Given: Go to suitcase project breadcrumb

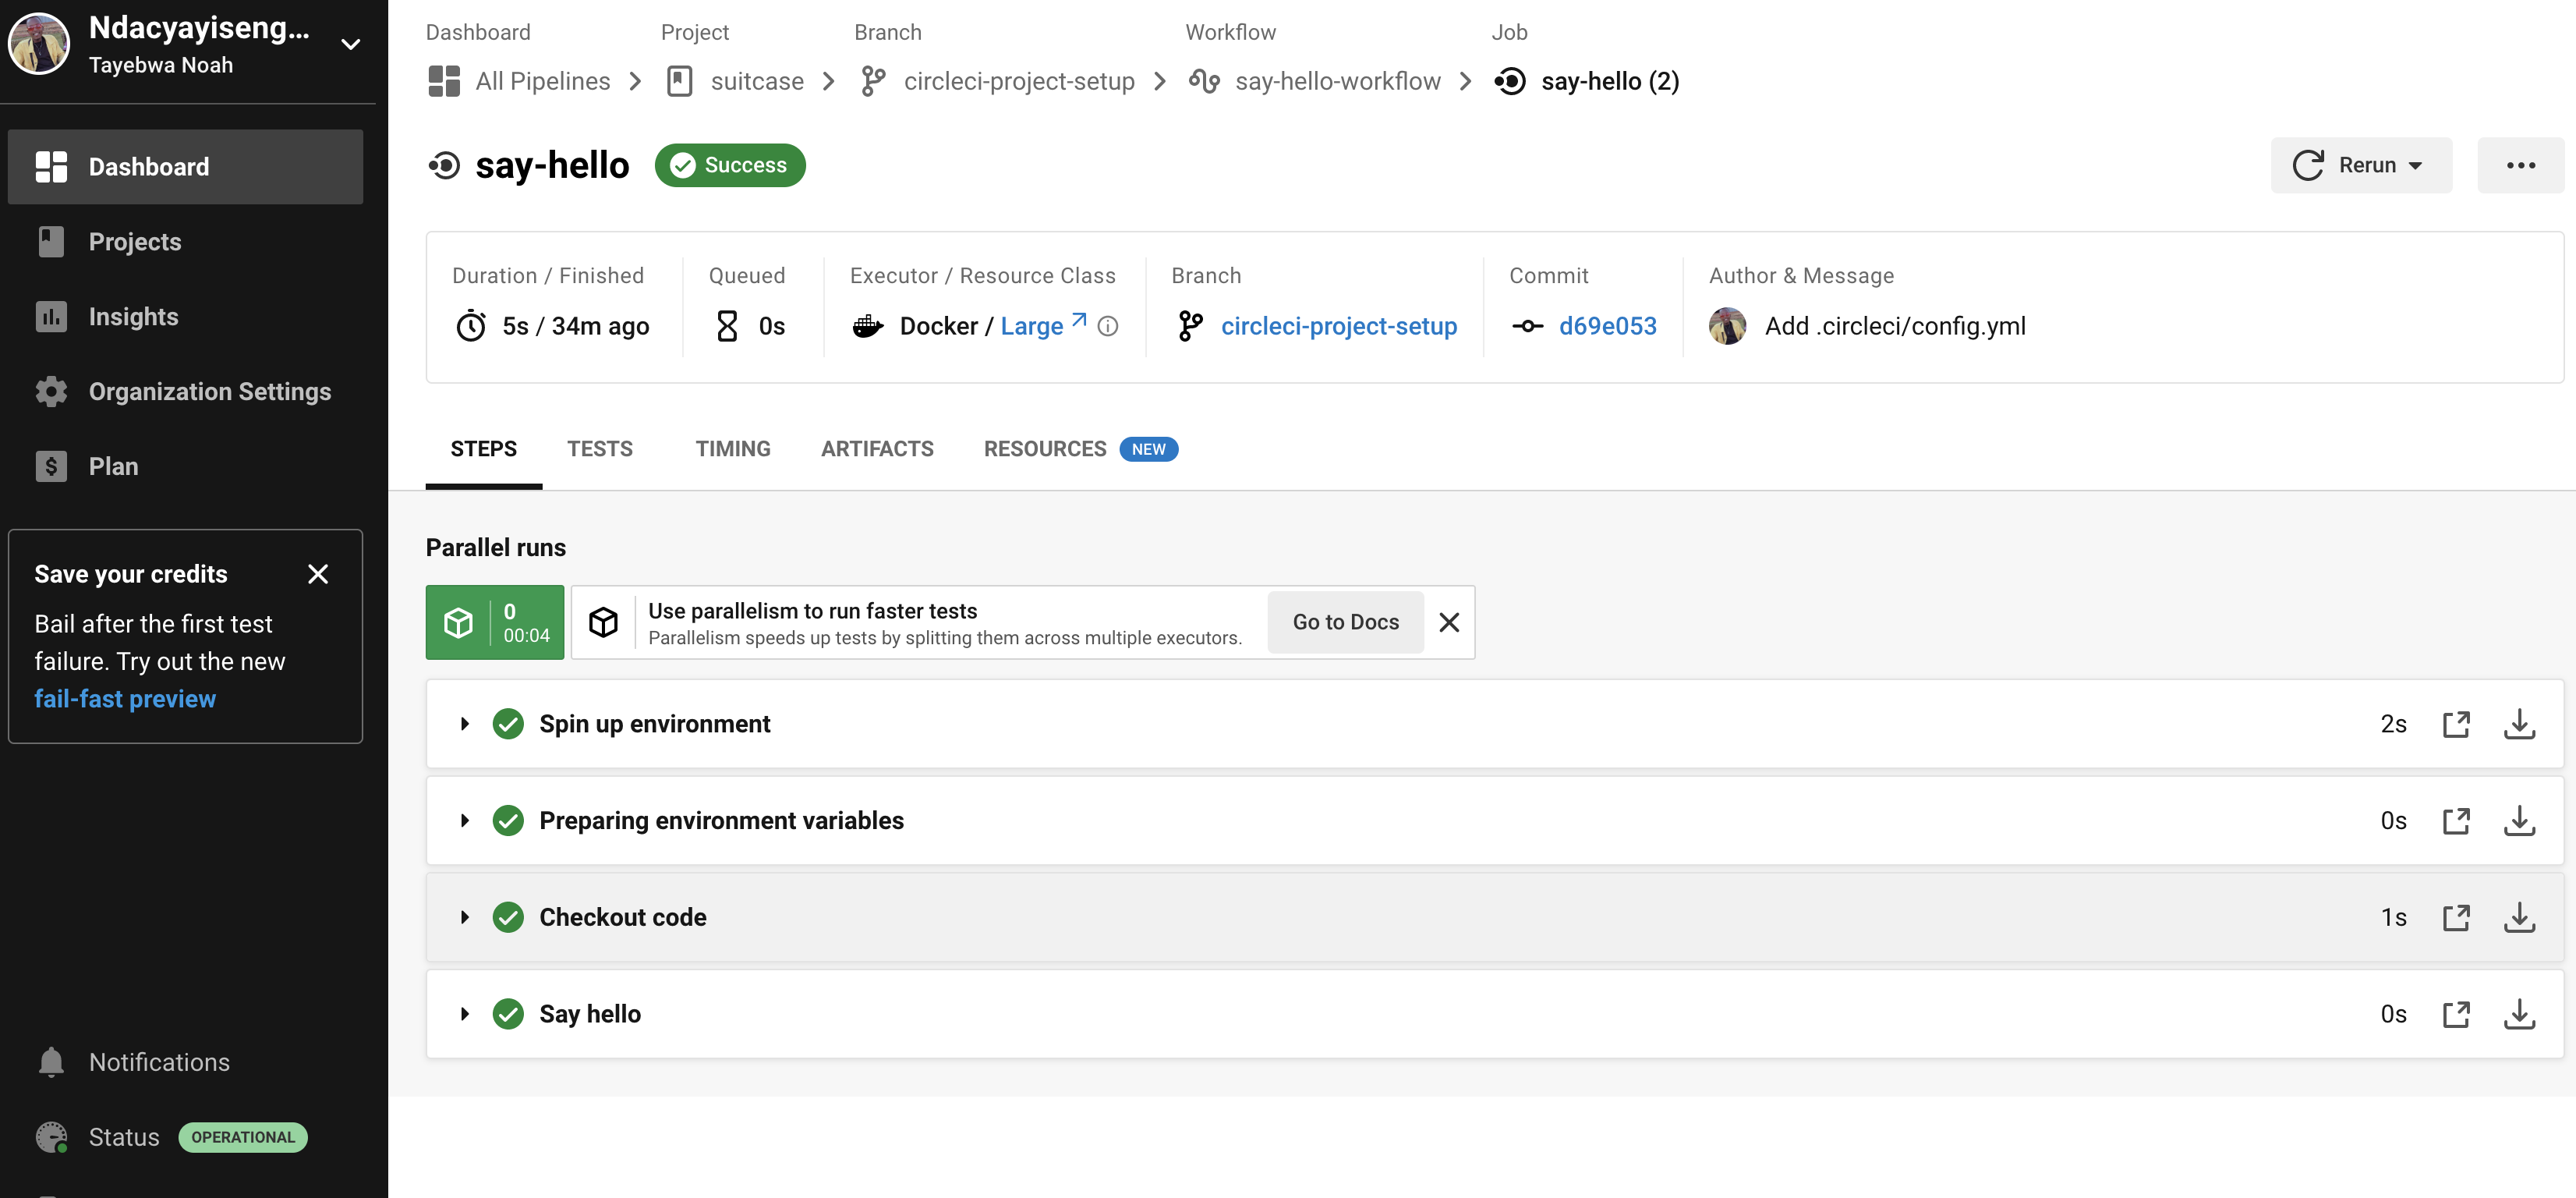Looking at the screenshot, I should [x=736, y=81].
